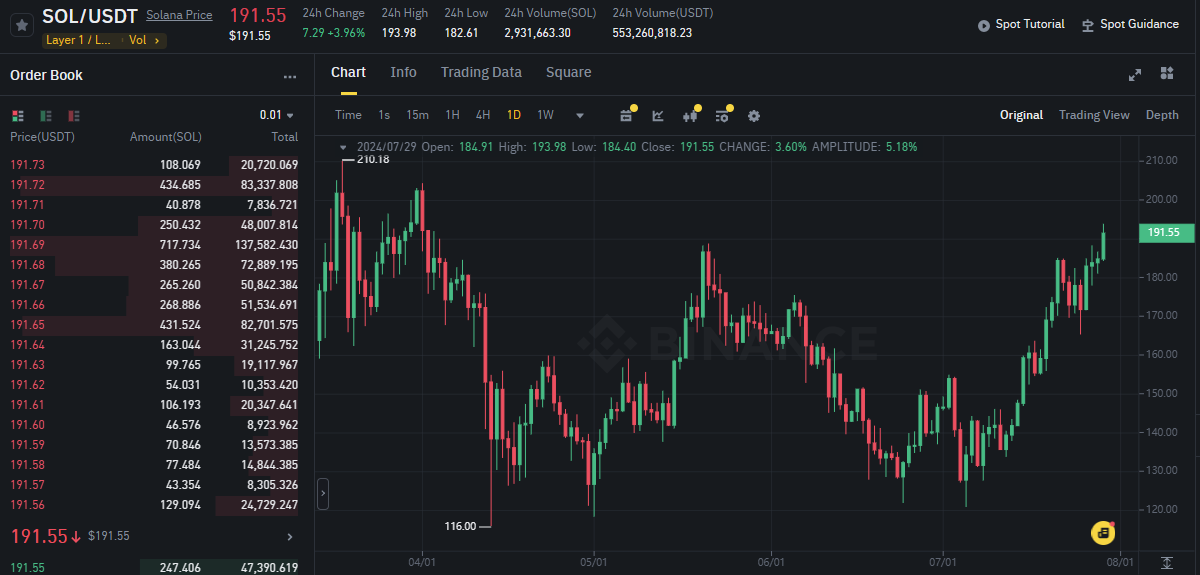The width and height of the screenshot is (1200, 575).
Task: Click the SOL/USDT pair title
Action: pos(90,17)
